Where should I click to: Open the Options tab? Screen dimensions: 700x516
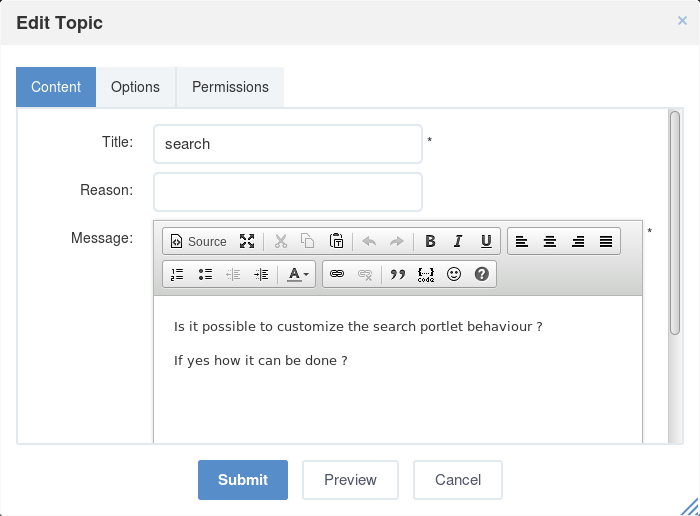(135, 87)
